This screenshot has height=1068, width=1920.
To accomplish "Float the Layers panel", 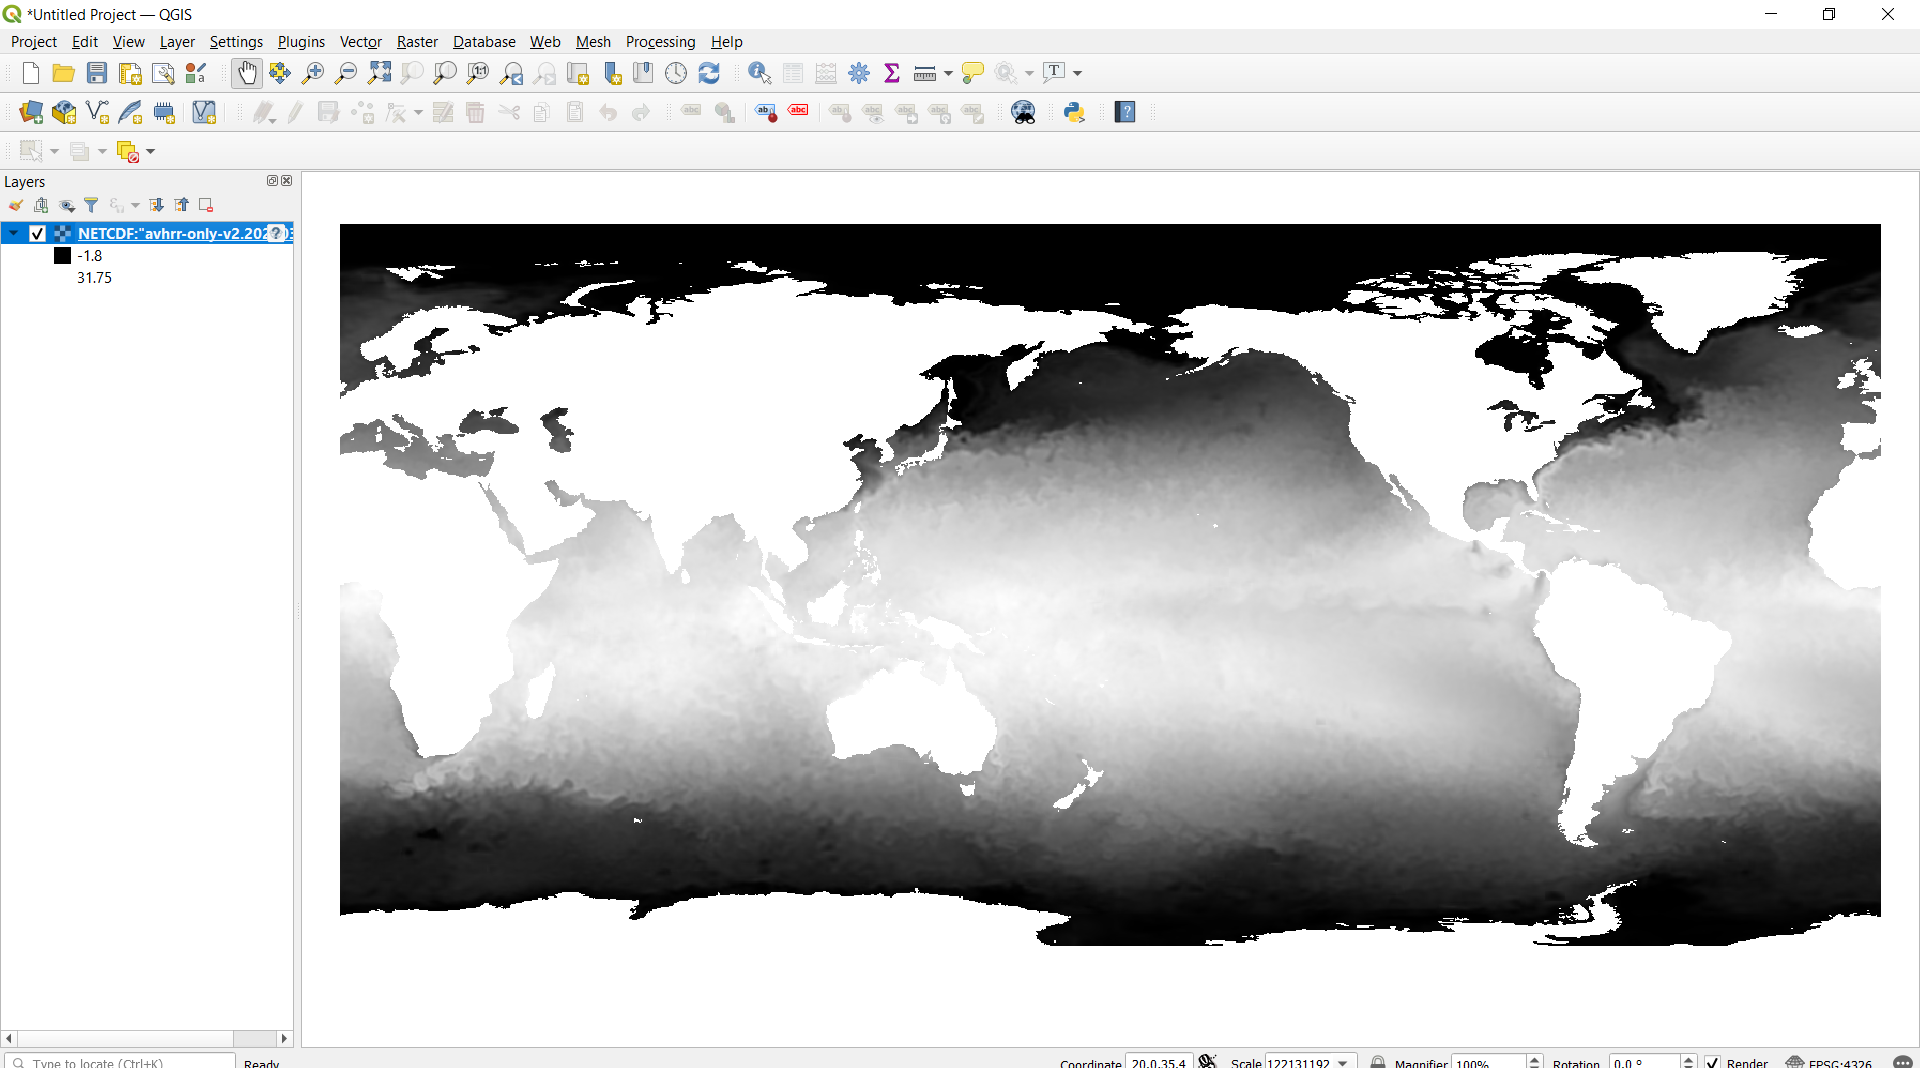I will 272,181.
